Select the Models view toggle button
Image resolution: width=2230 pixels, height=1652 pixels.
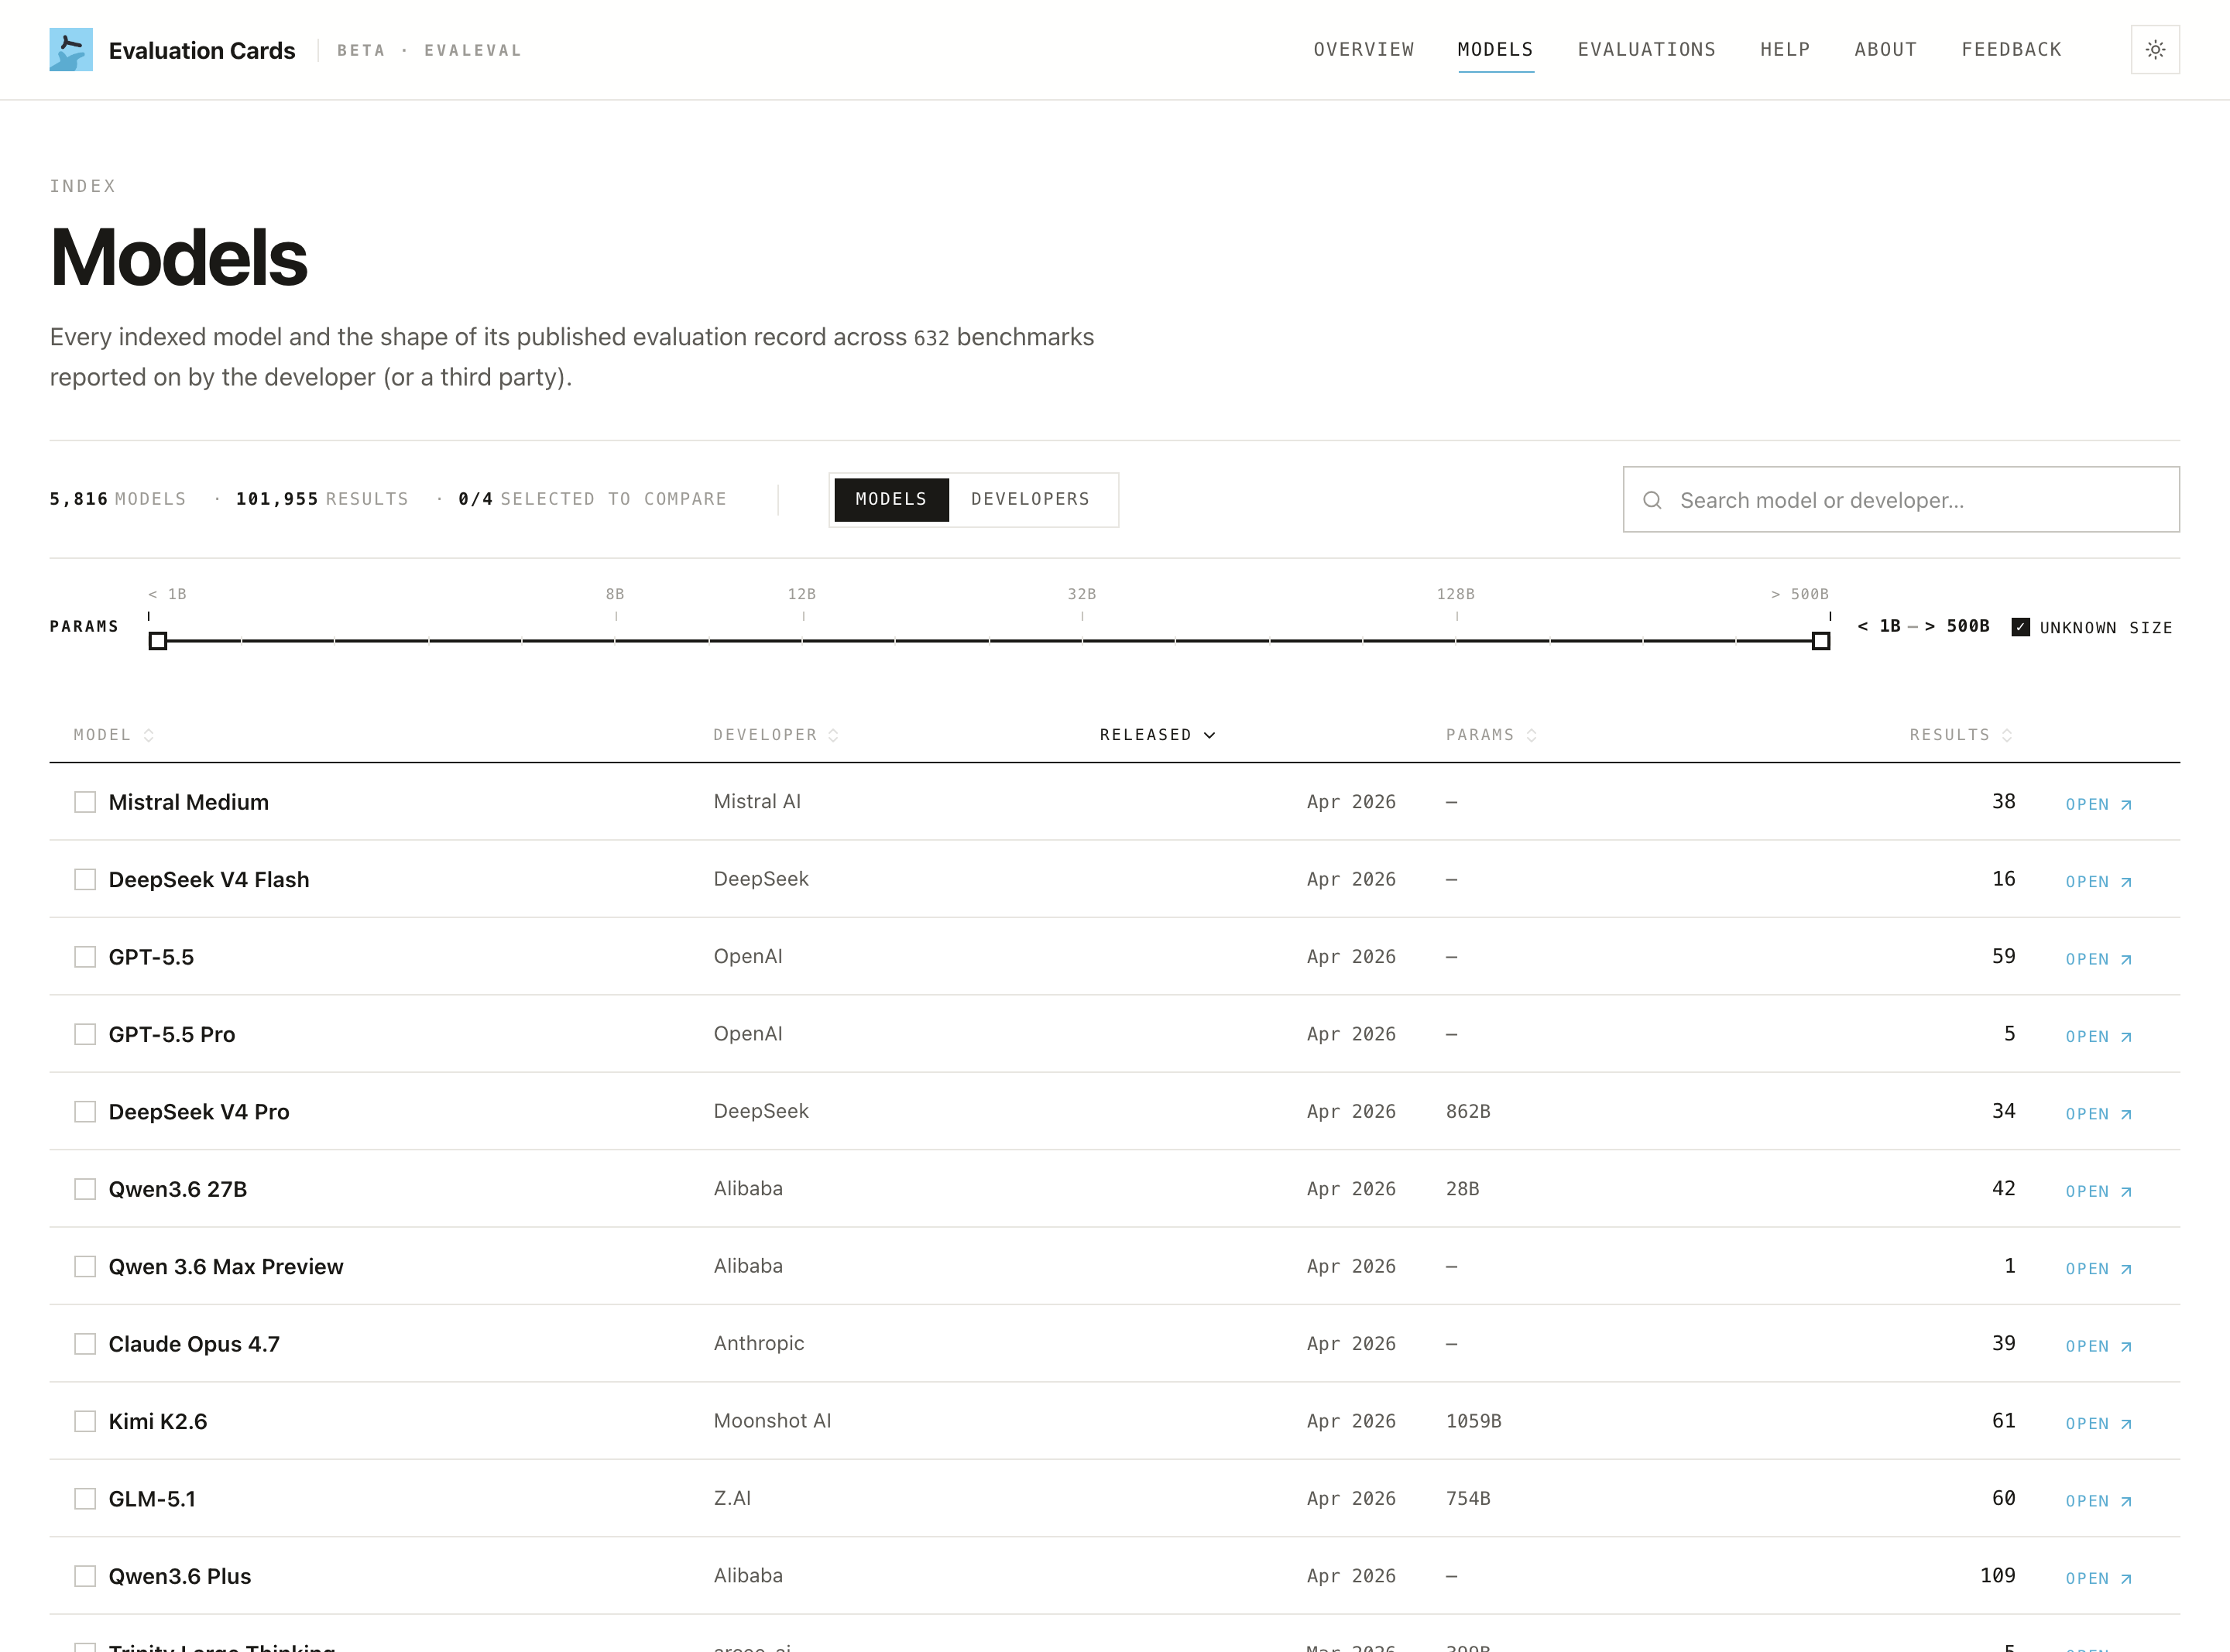pos(891,499)
